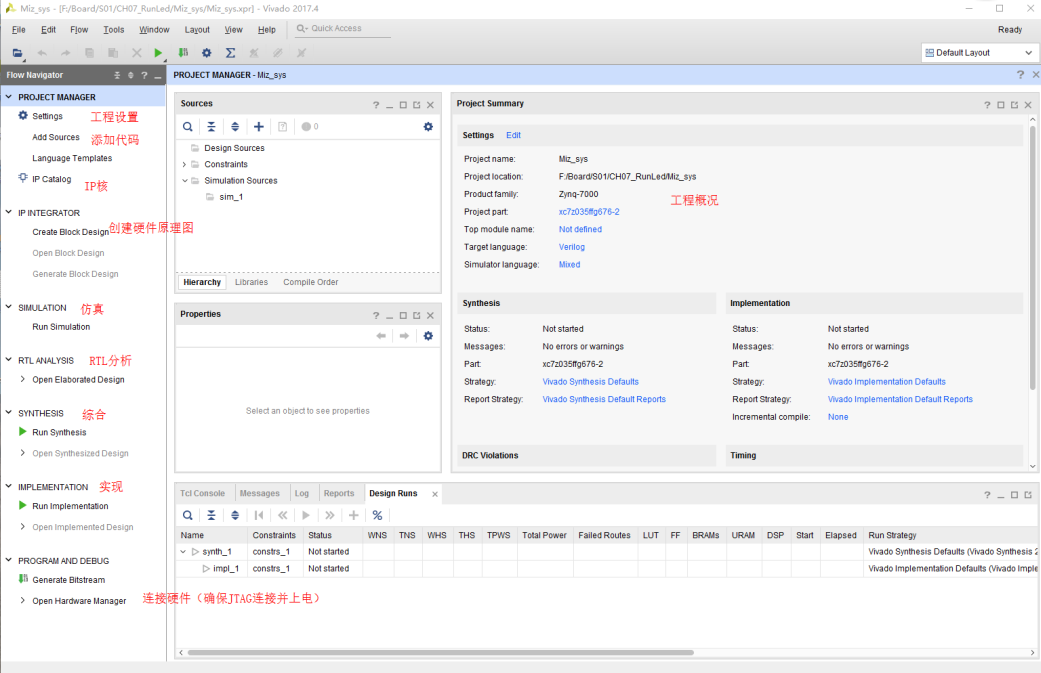
Task: Collapse the synth_1 run row
Action: [x=183, y=552]
